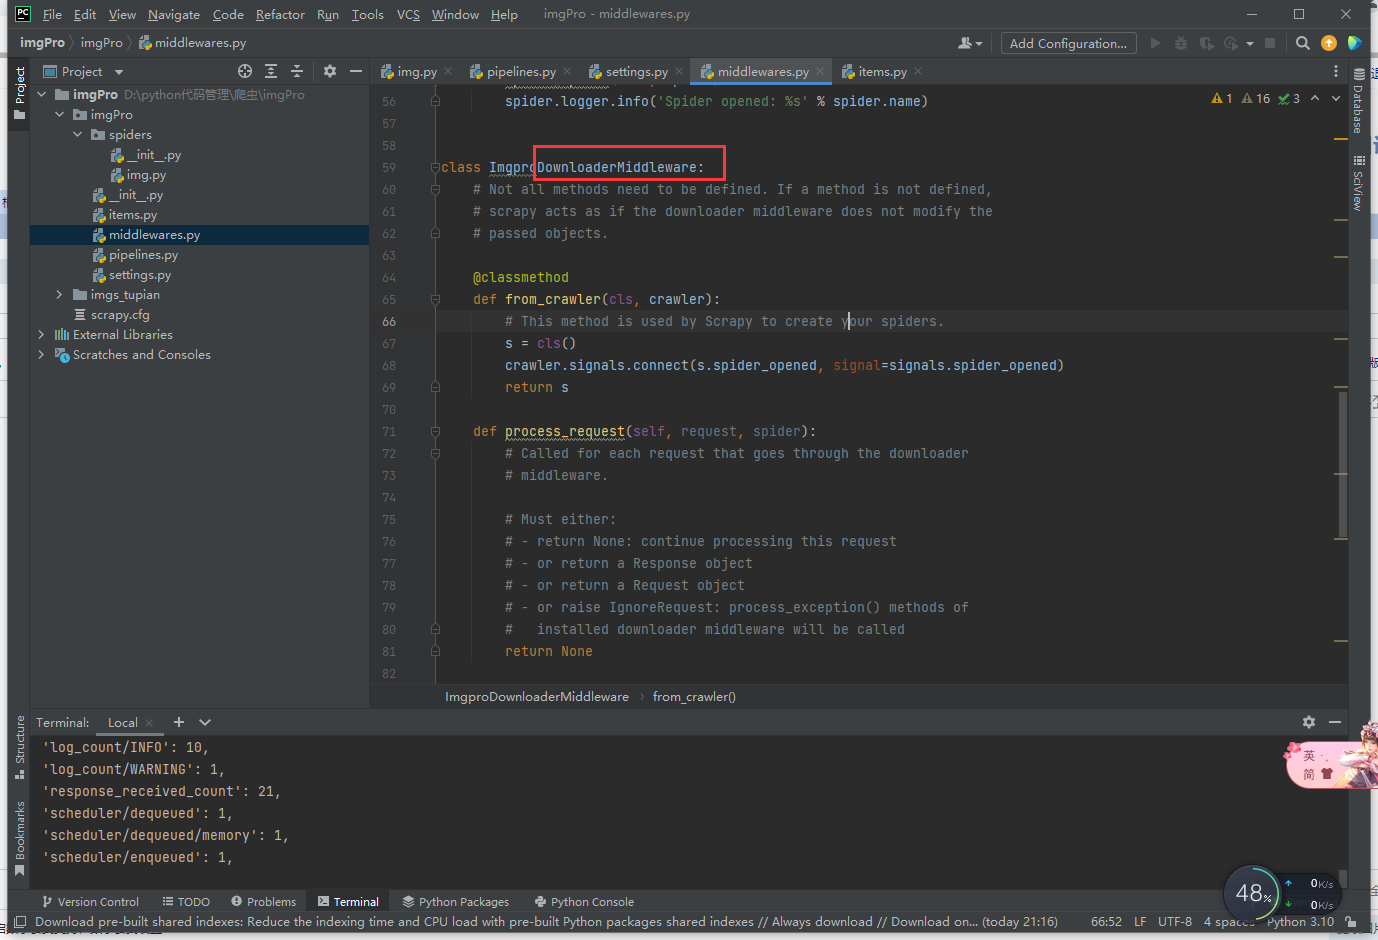
Task: Click the Add Configuration button
Action: 1068,43
